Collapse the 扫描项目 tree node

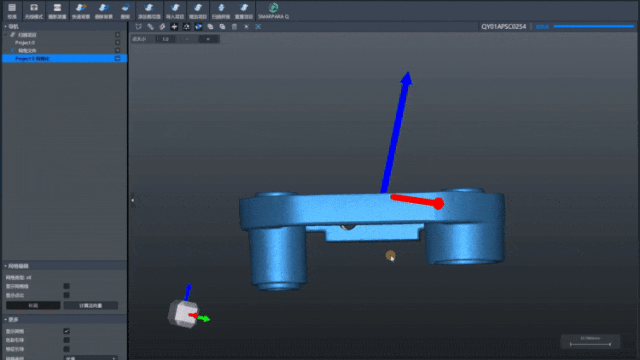click(x=6, y=35)
